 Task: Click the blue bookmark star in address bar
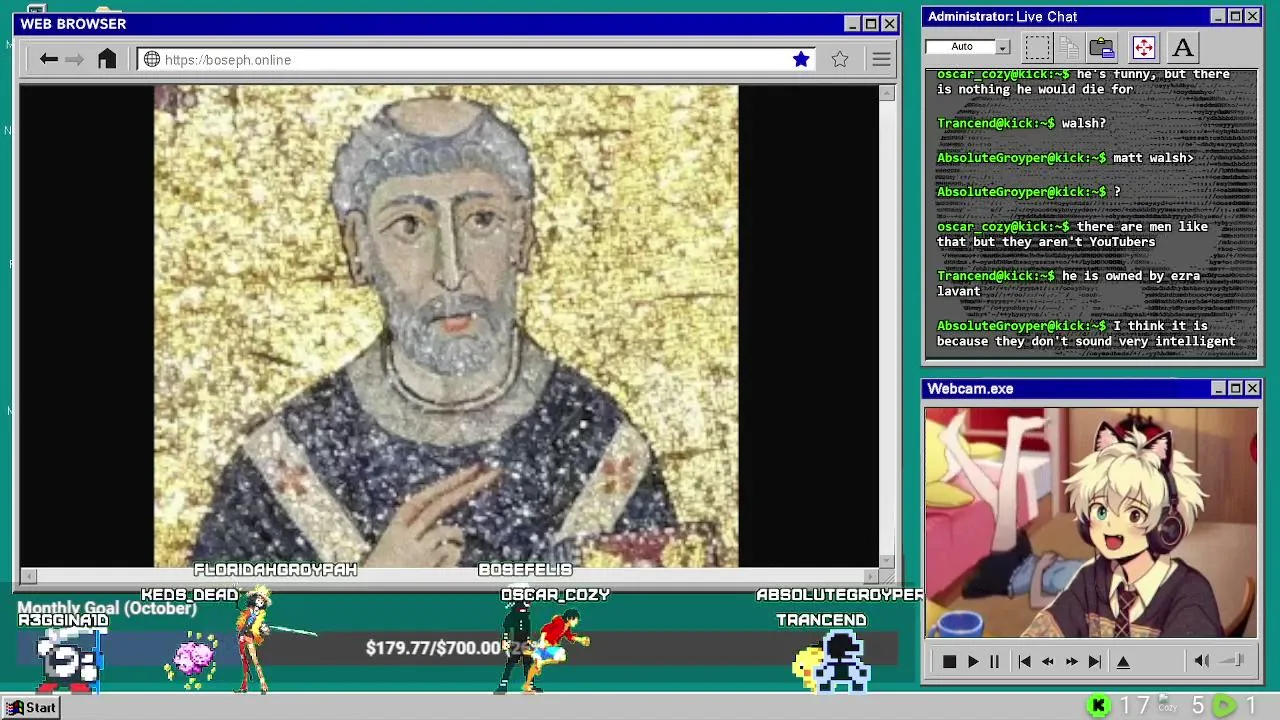[801, 59]
